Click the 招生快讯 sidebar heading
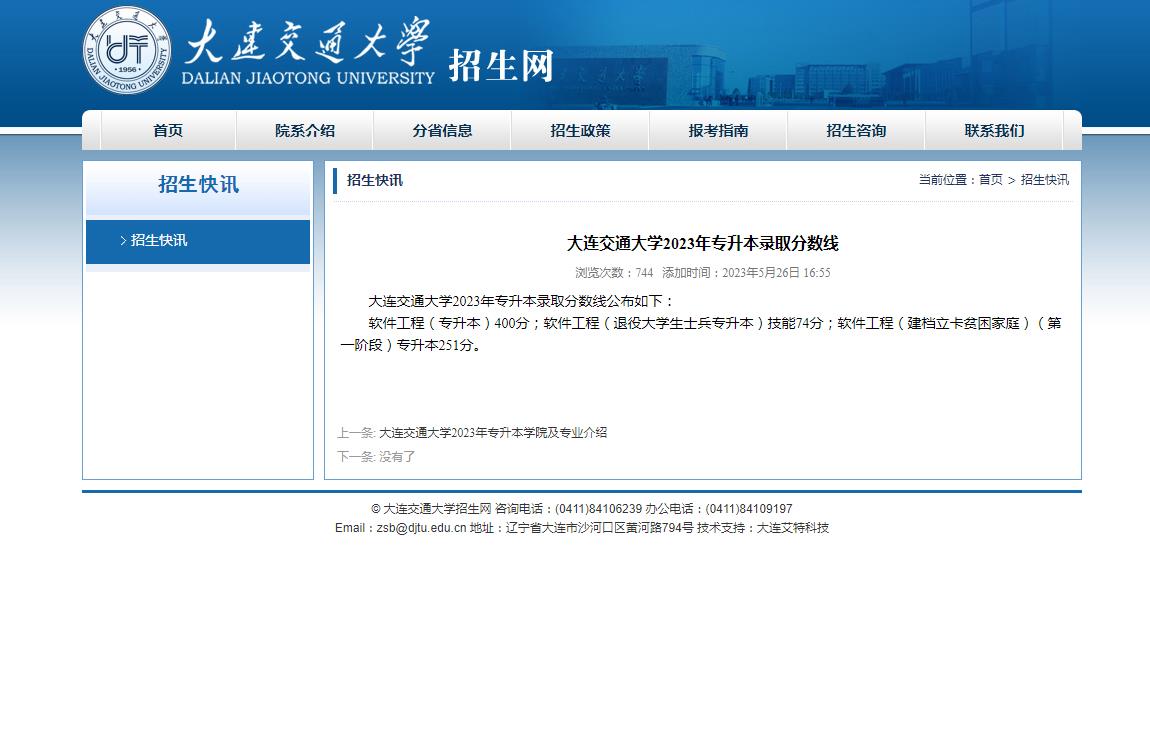 [x=198, y=185]
